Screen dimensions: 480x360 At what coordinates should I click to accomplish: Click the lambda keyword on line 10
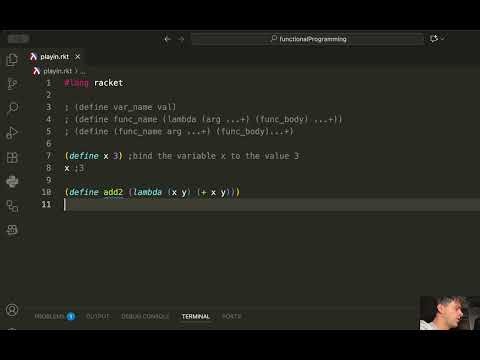tap(147, 192)
